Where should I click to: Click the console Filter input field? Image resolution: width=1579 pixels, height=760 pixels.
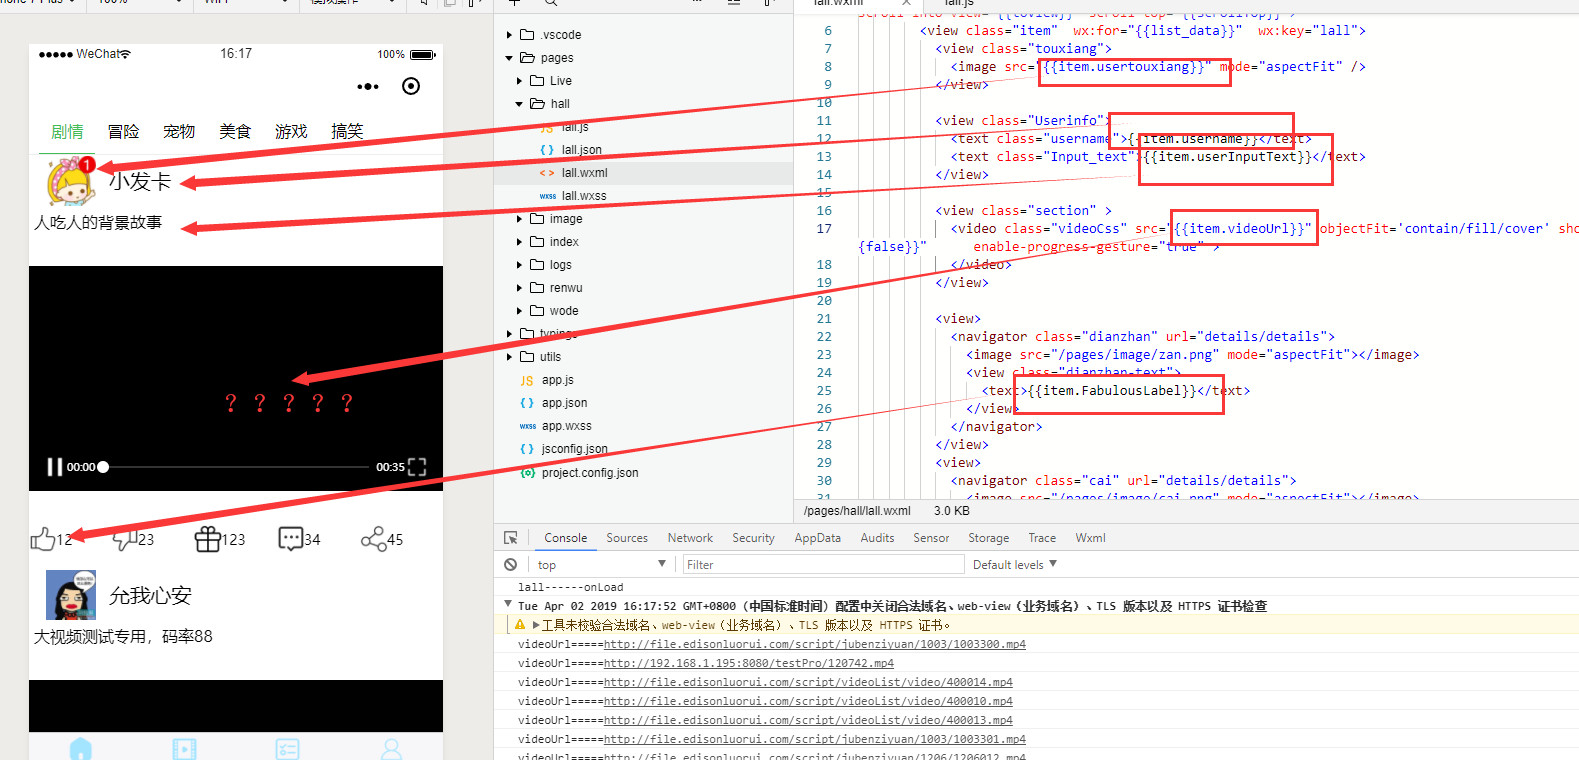click(x=822, y=565)
